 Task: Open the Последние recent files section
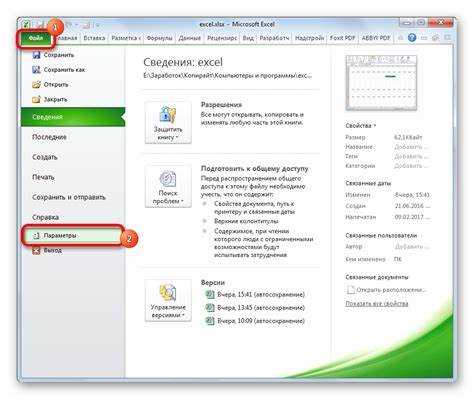coord(49,137)
